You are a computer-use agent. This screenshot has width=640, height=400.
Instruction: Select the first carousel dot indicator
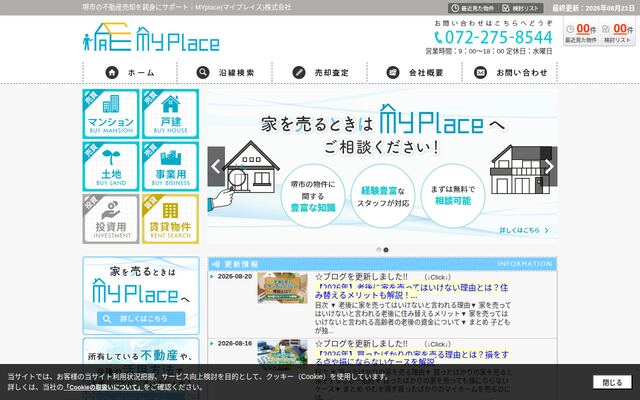(379, 250)
